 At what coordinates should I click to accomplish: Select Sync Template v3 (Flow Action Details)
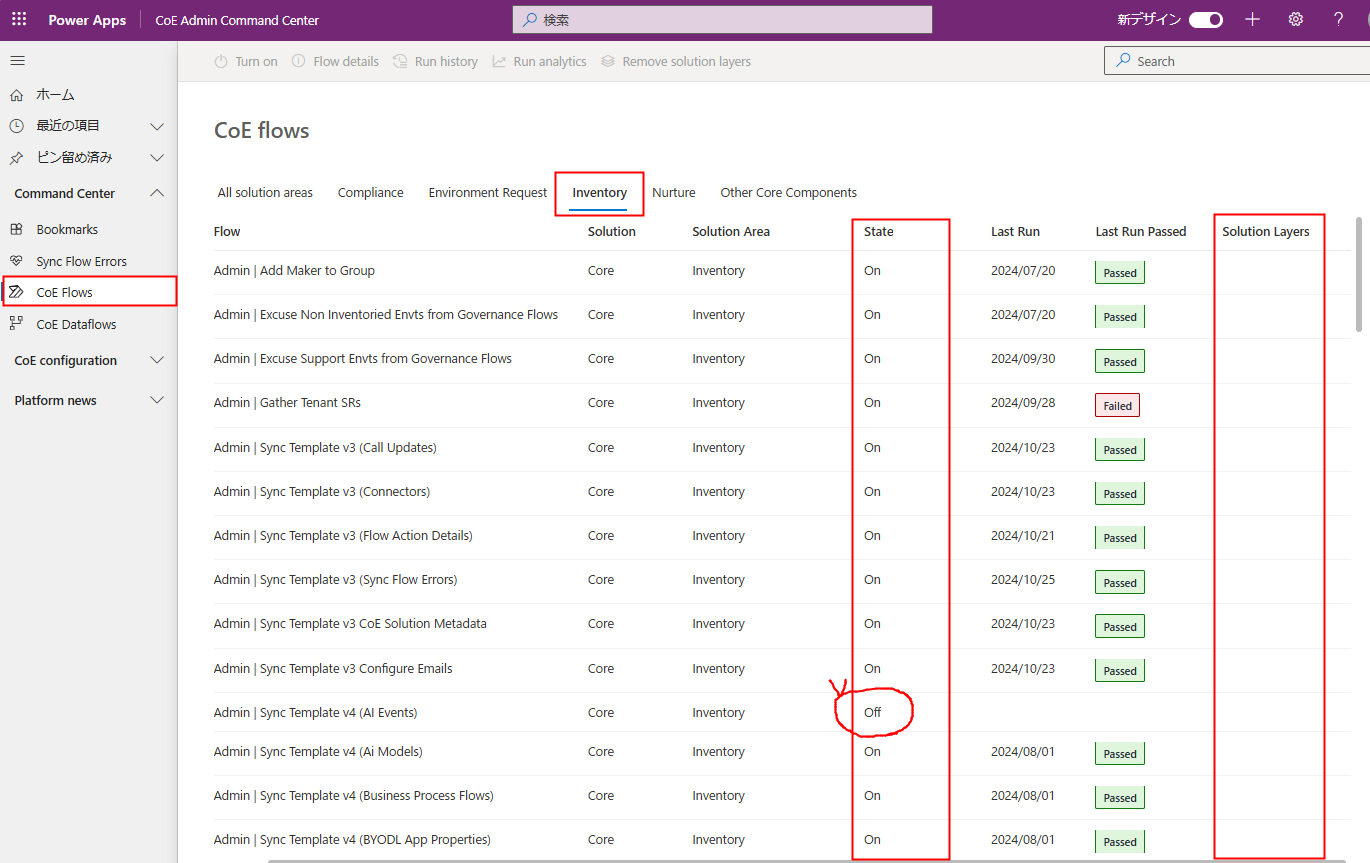pos(343,535)
